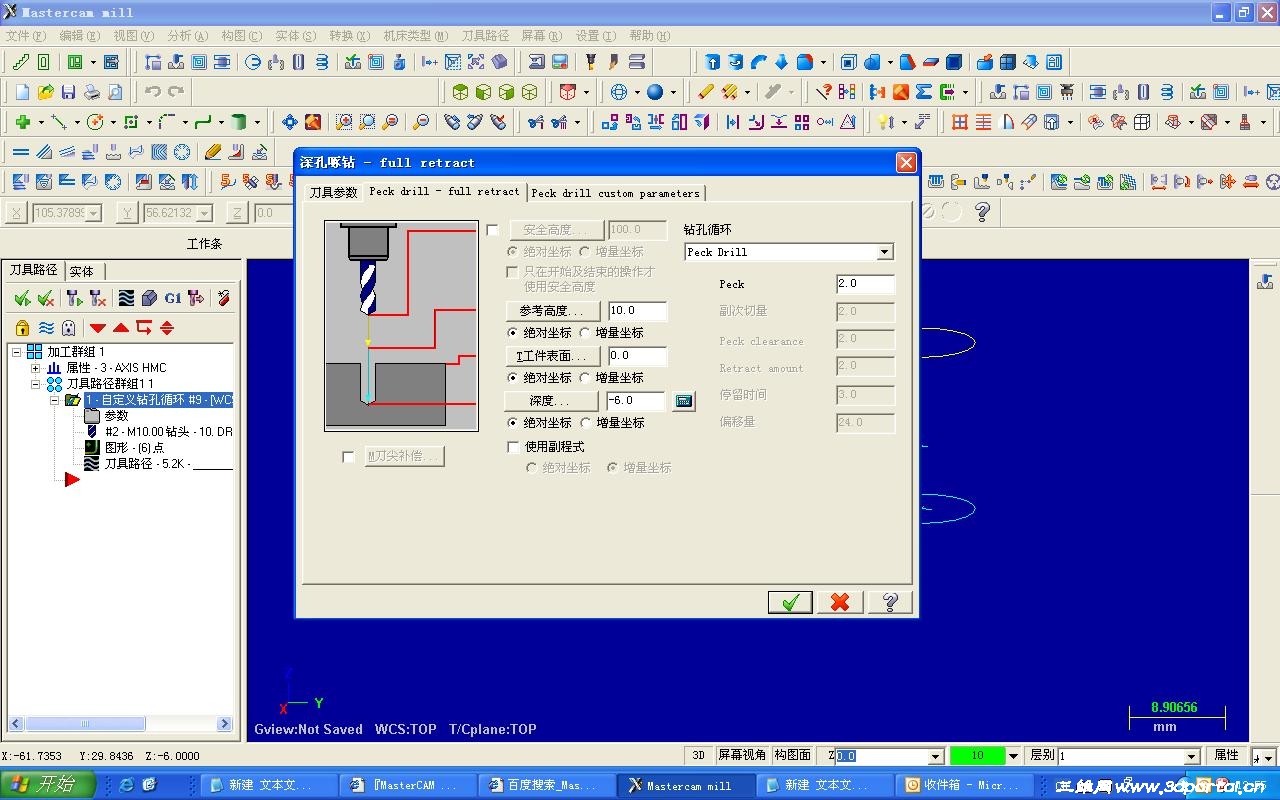Click the Open file folder icon

45,92
